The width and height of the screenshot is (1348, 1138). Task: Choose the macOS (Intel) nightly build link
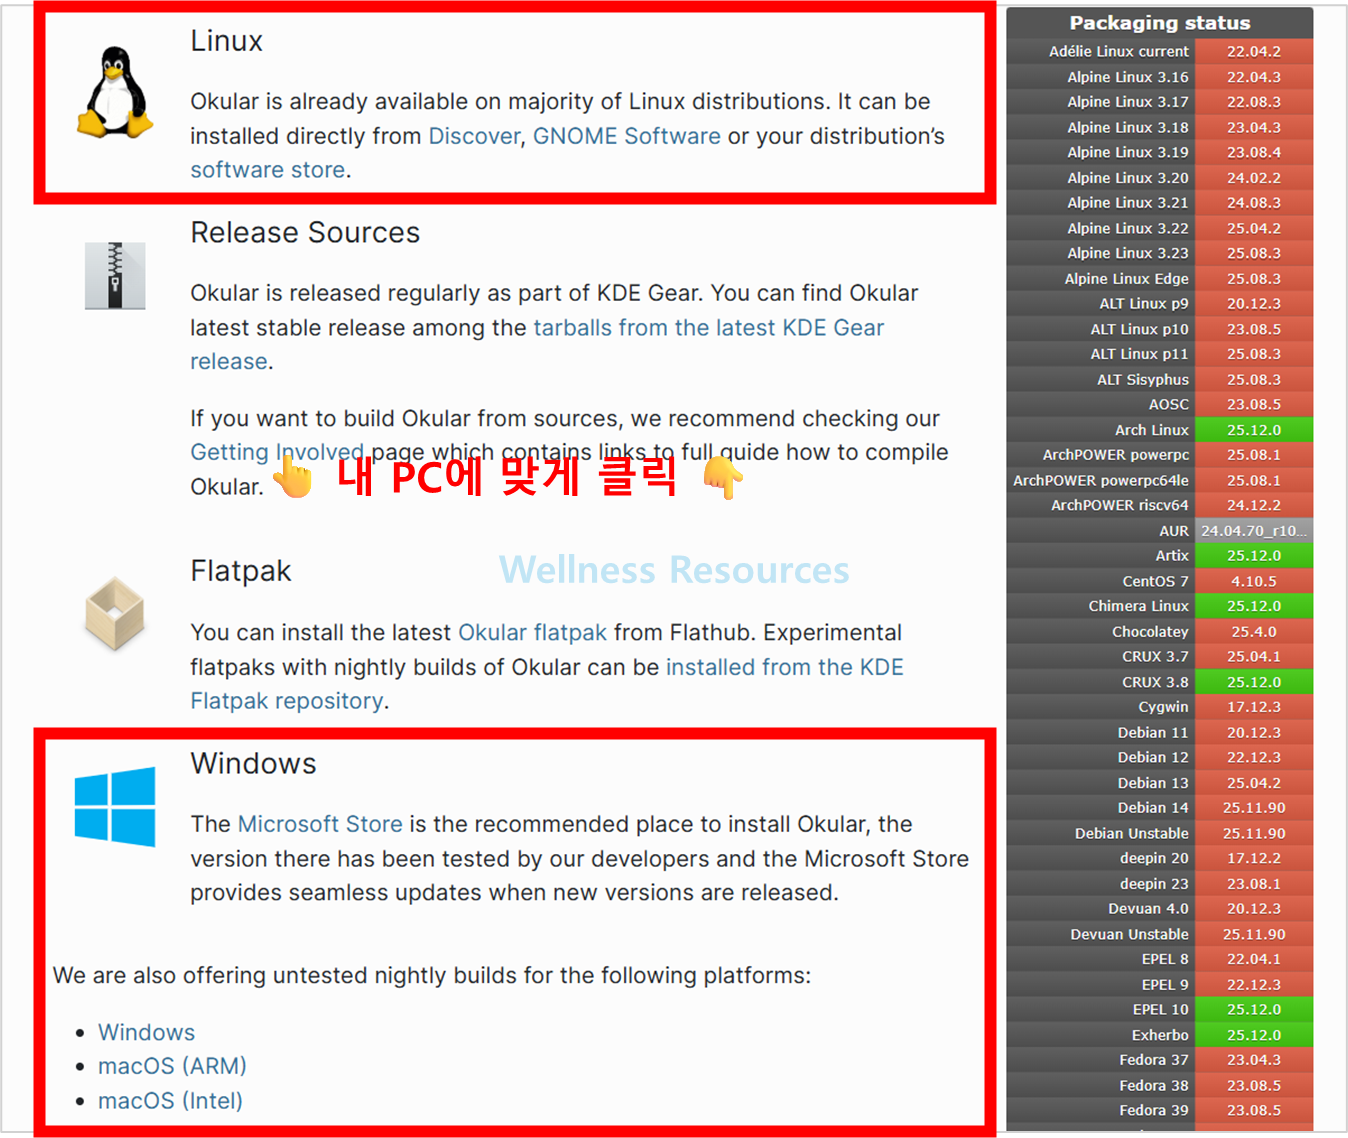pos(170,1100)
